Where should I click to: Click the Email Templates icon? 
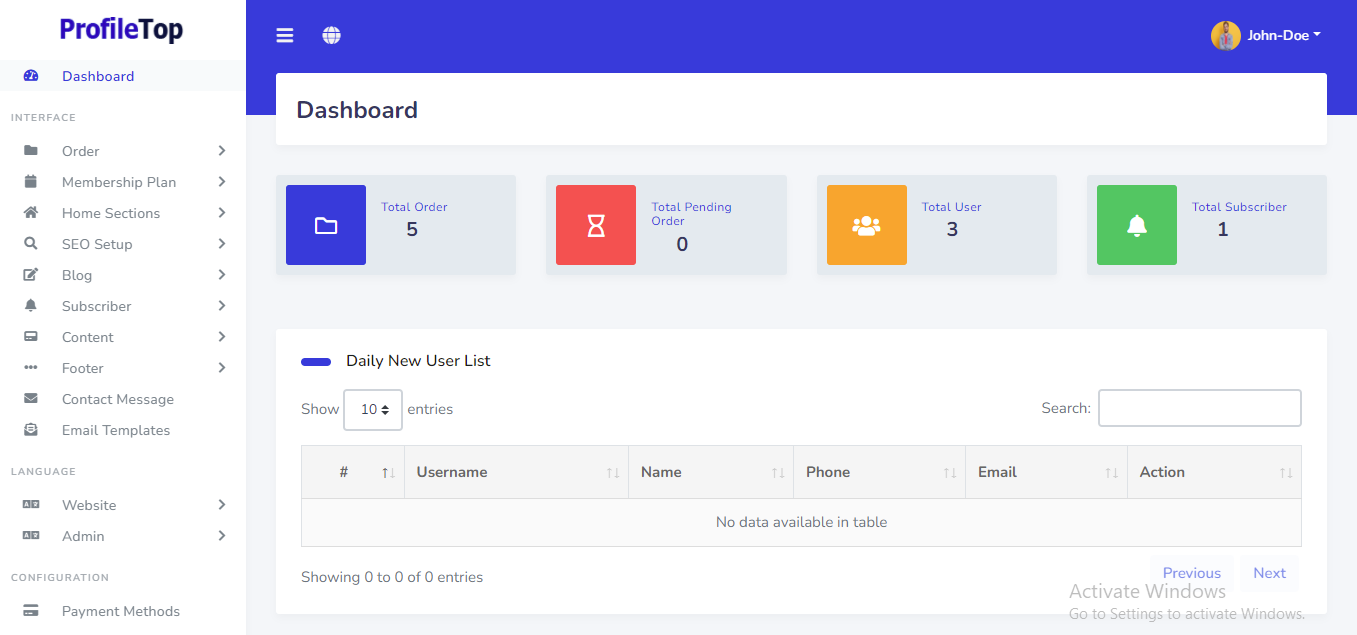pyautogui.click(x=31, y=430)
